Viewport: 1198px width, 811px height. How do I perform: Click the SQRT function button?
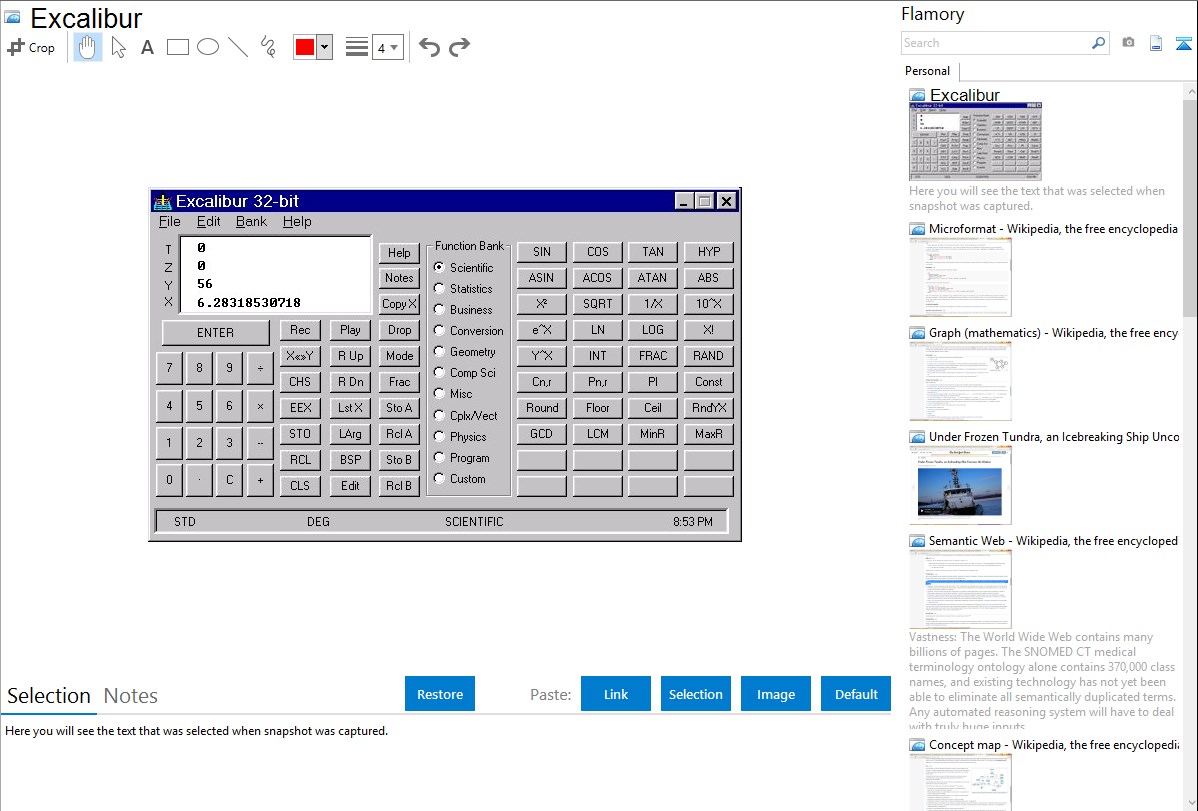tap(597, 303)
